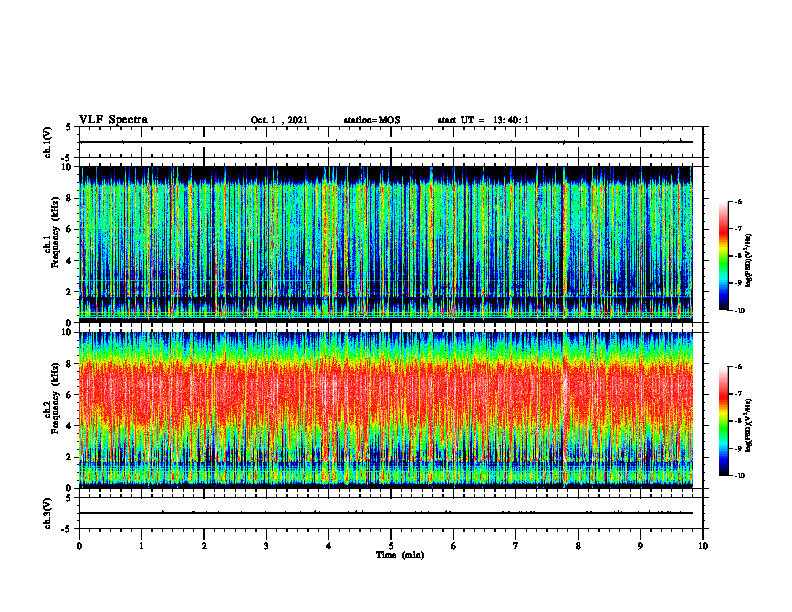This screenshot has height=612, width=792.
Task: Select the "start UT = 13:40:1" text
Action: click(x=483, y=120)
